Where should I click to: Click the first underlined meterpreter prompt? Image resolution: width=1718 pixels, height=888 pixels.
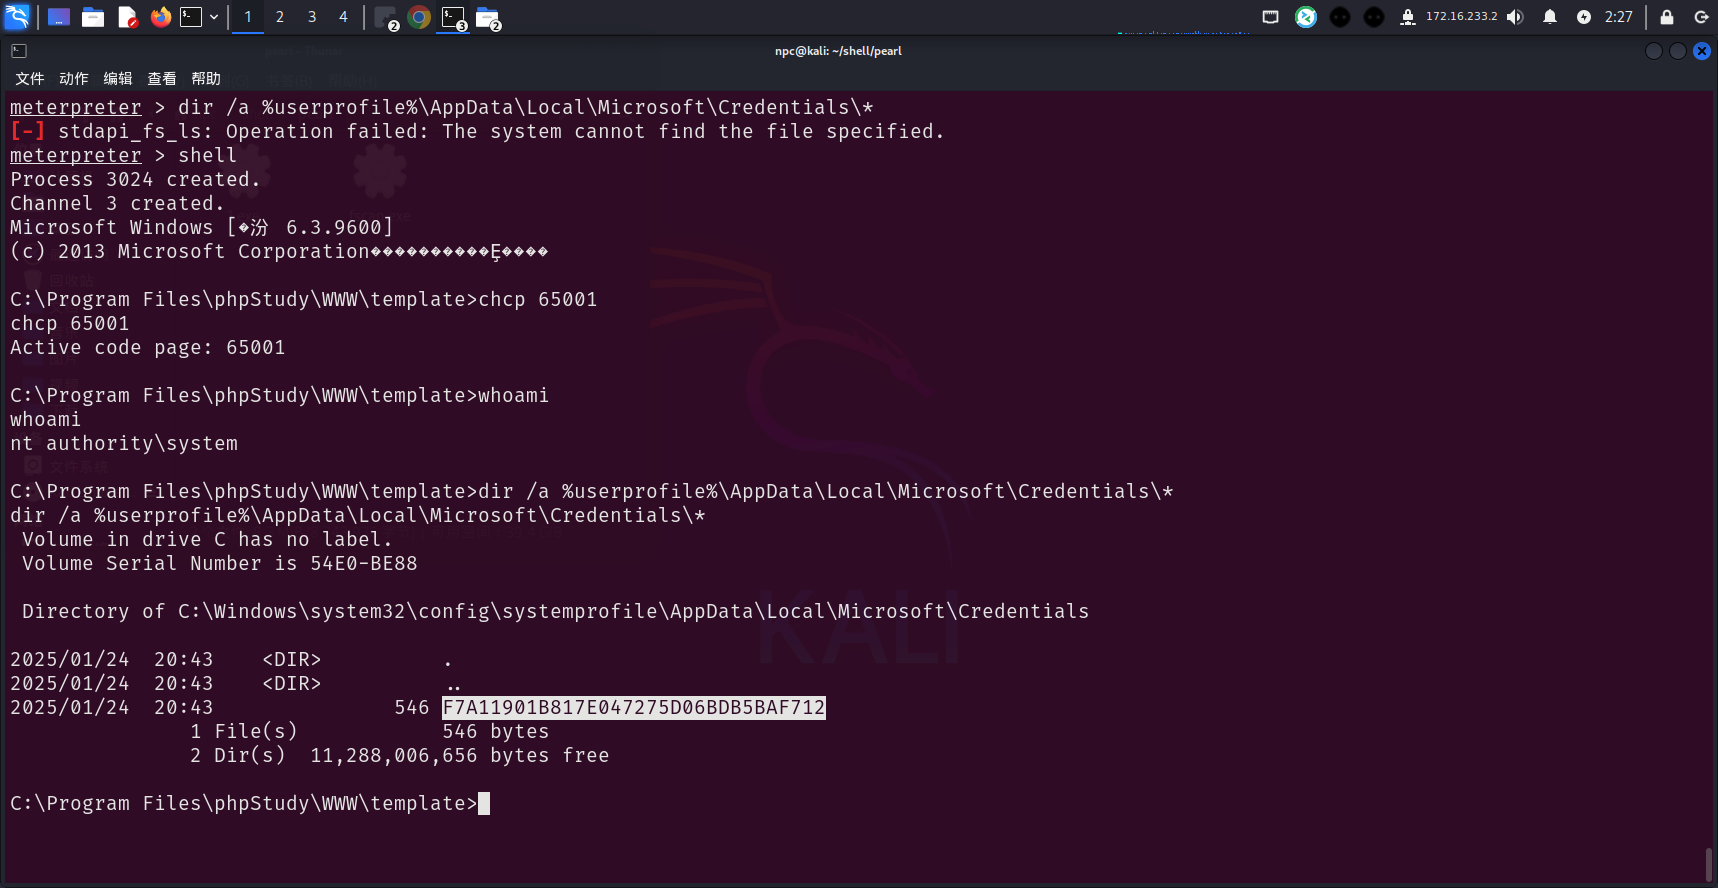(76, 108)
